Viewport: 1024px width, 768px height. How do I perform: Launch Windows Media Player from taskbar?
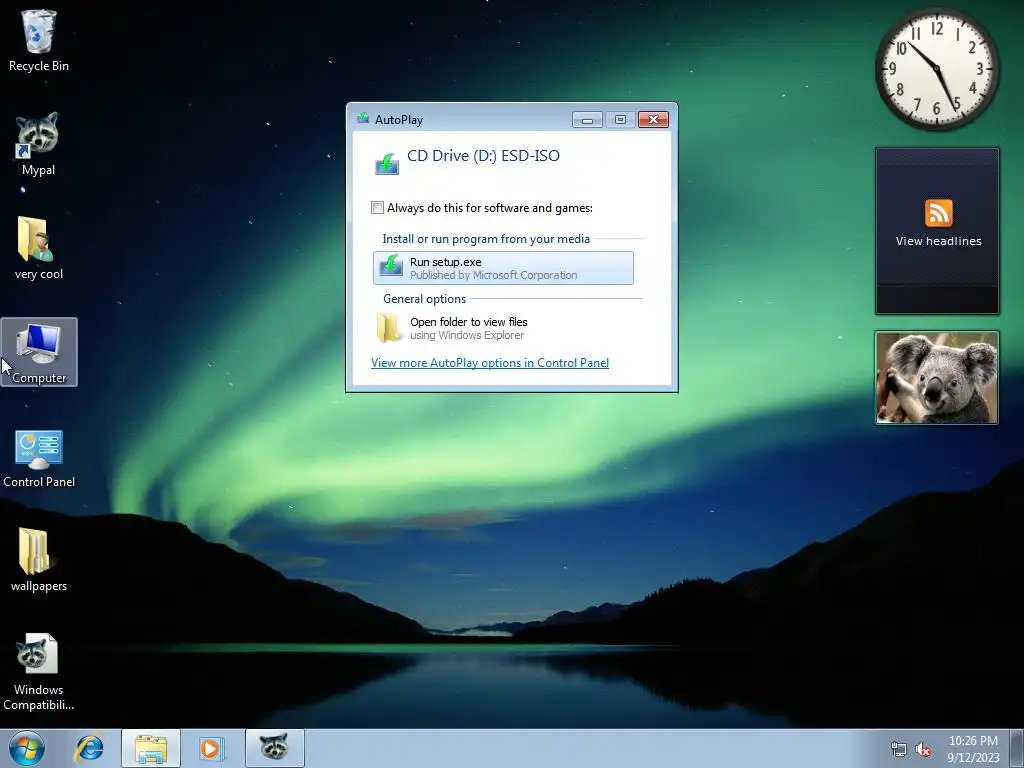pyautogui.click(x=211, y=748)
